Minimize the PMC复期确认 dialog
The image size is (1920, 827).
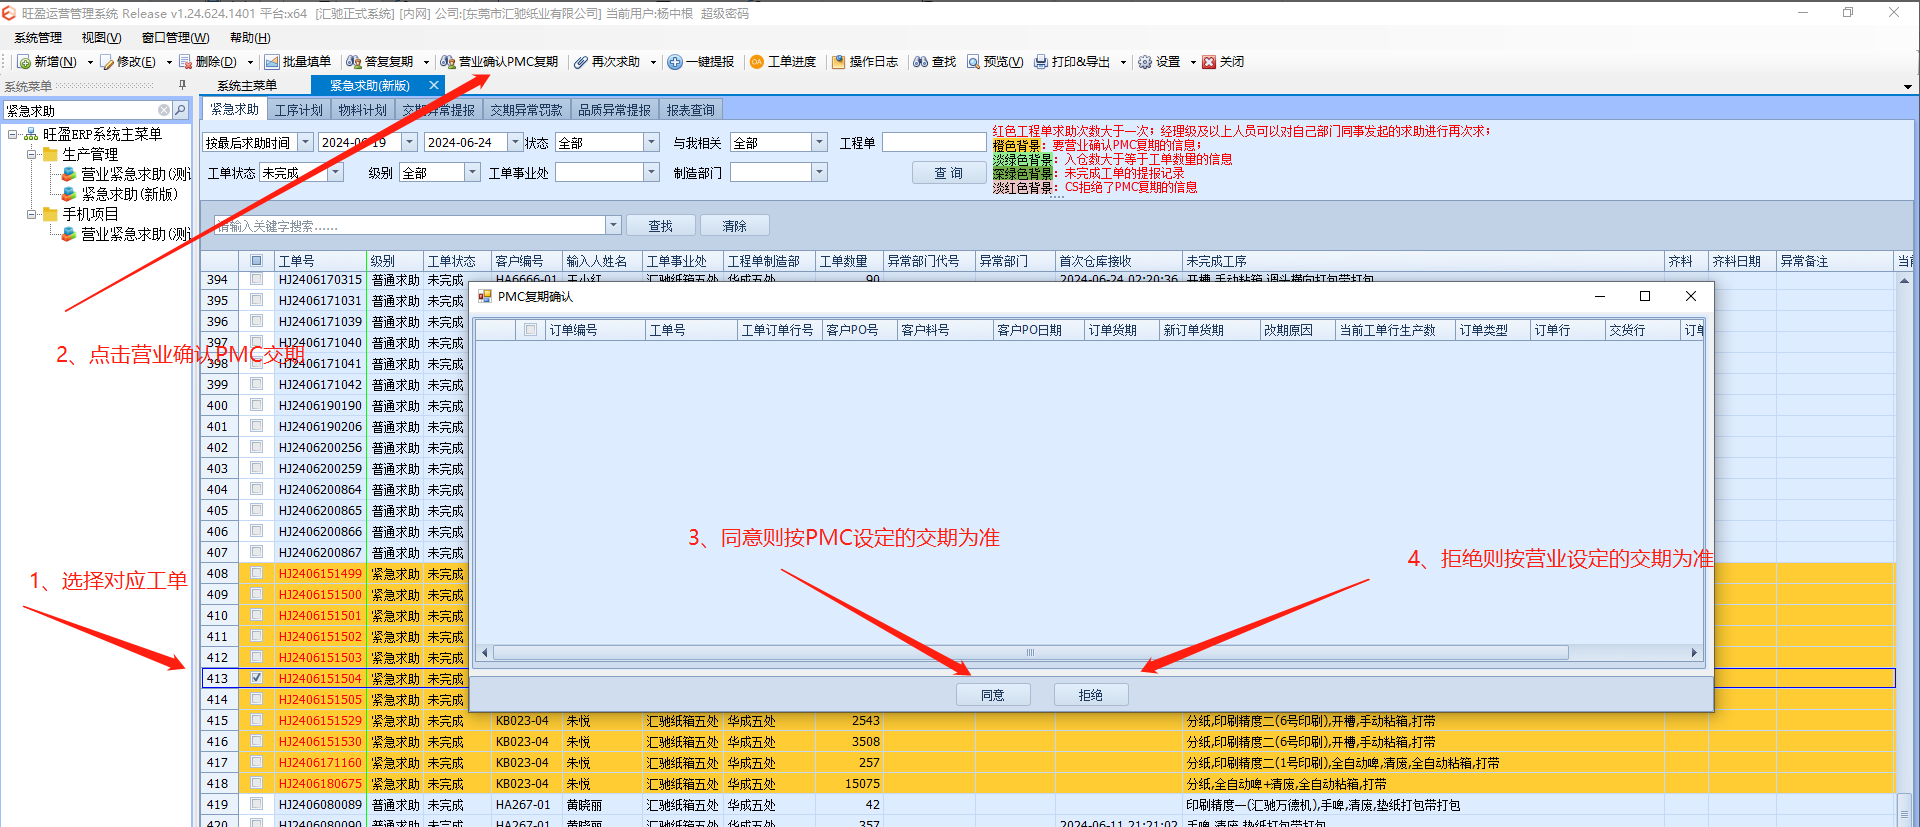point(1600,296)
